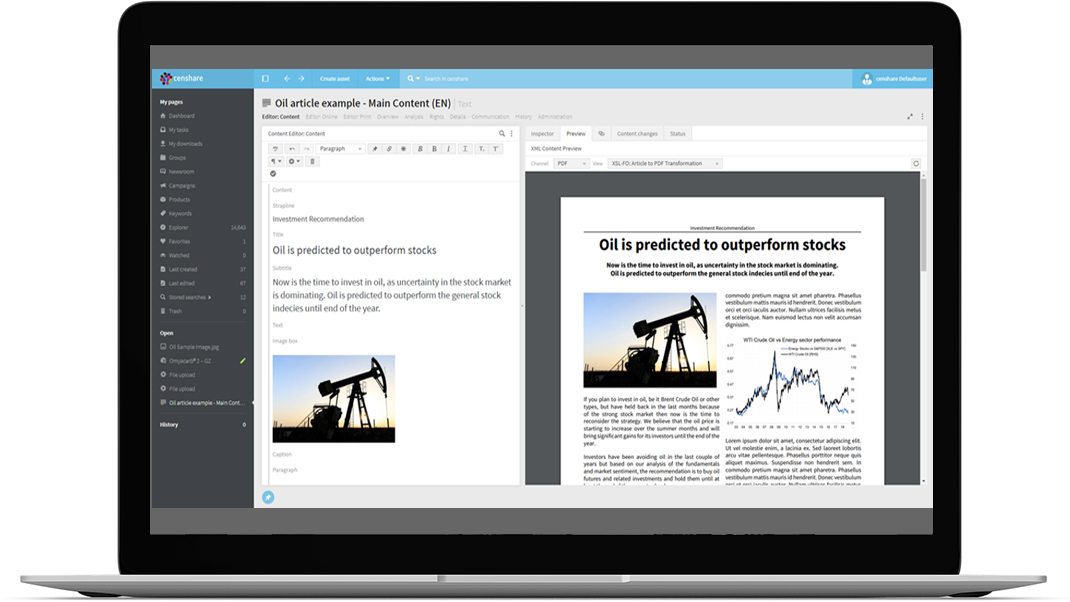Switch to the Content changes tab

point(637,133)
